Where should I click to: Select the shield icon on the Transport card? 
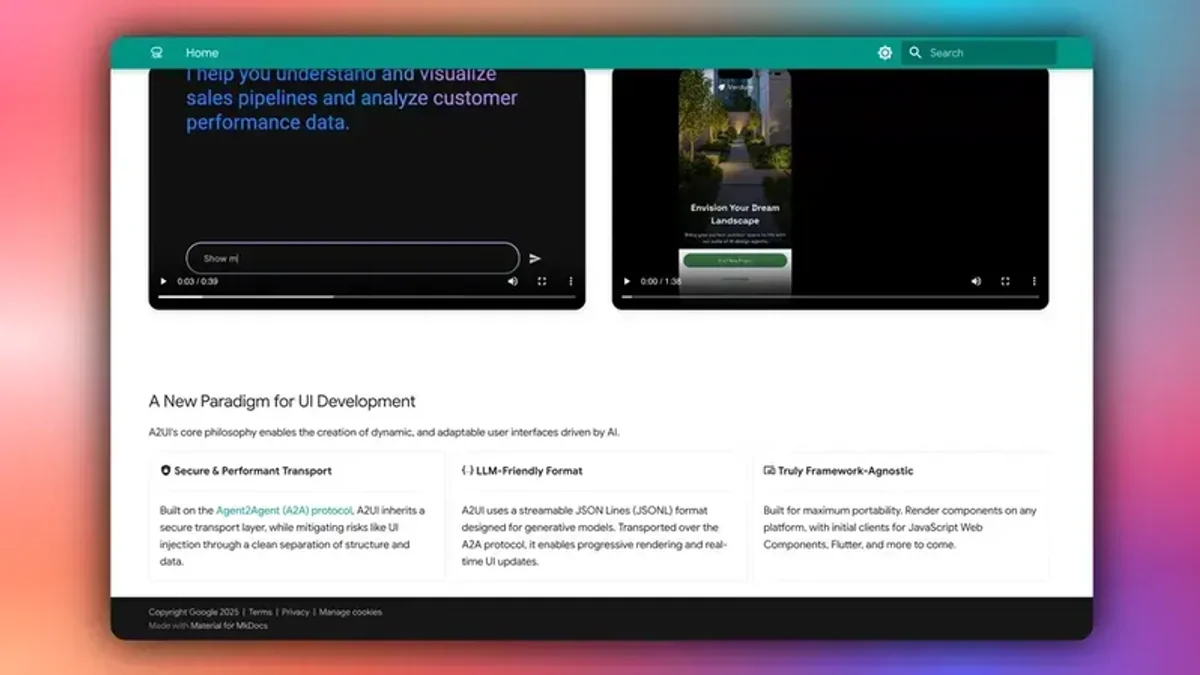click(x=165, y=470)
